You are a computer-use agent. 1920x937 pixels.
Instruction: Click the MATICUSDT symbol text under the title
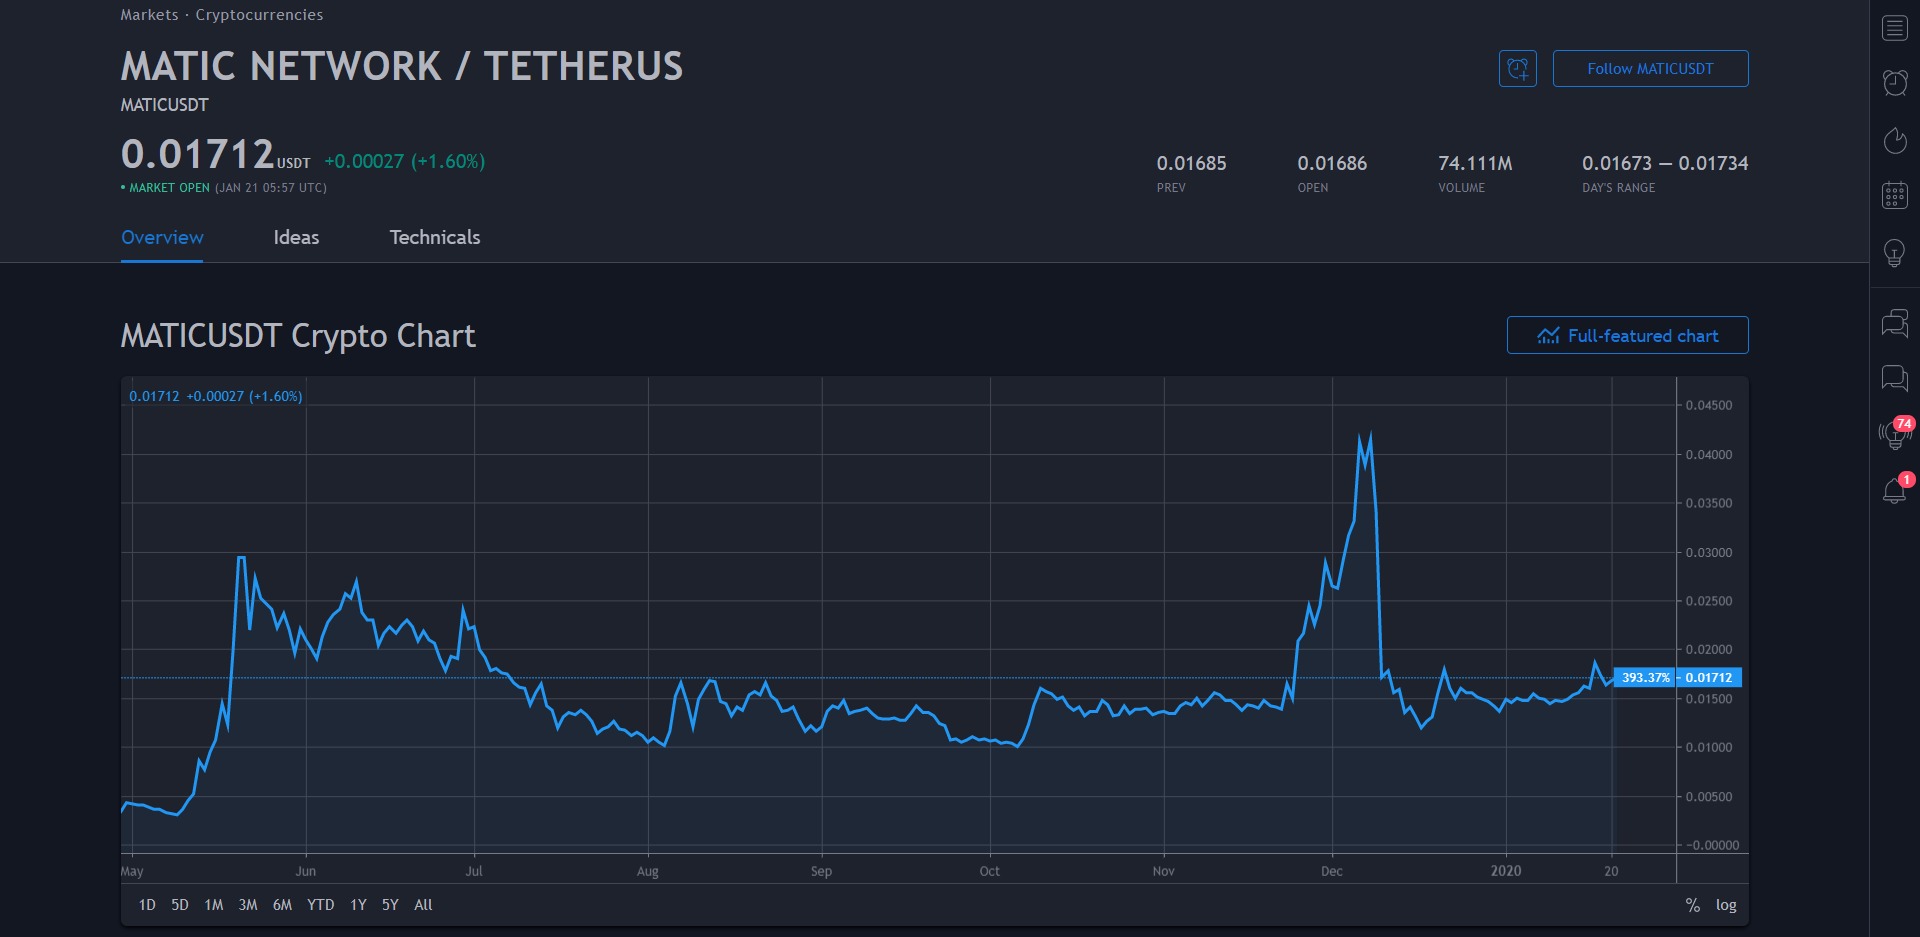click(x=164, y=105)
